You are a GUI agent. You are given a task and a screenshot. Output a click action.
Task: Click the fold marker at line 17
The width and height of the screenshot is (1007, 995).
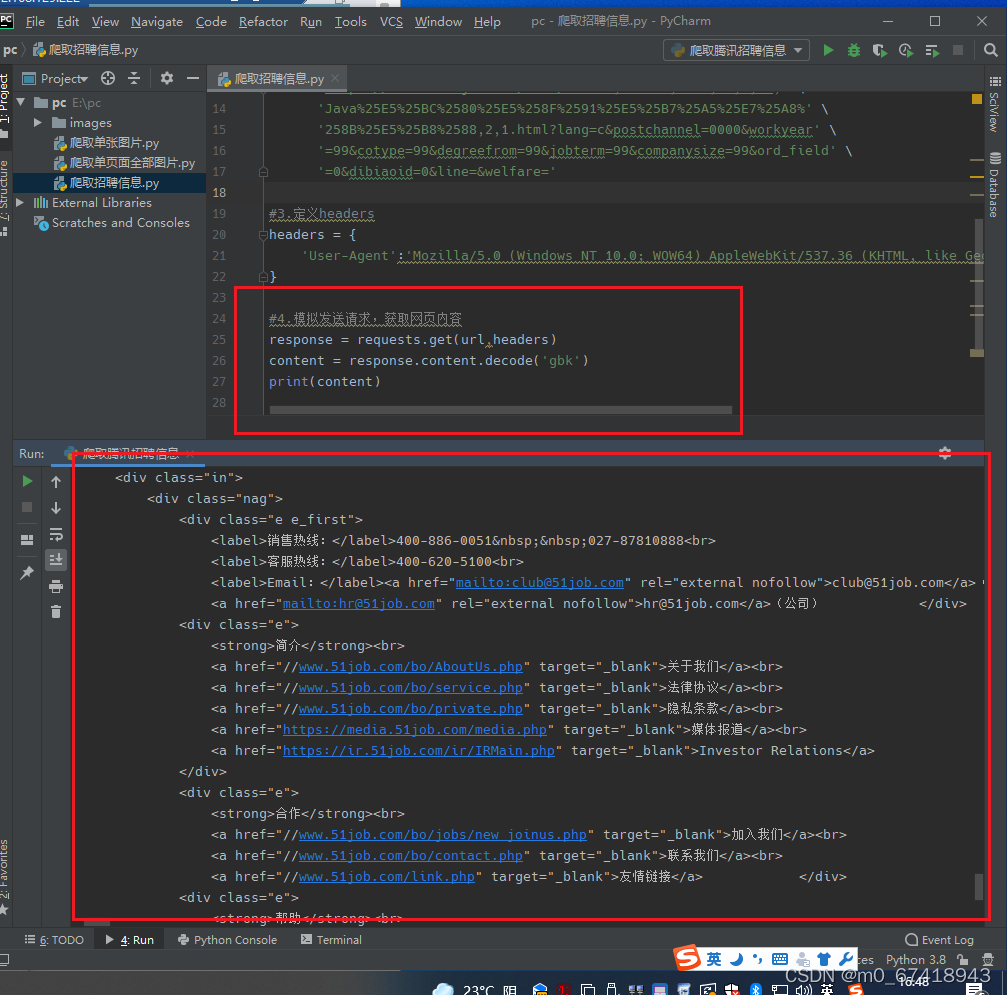pos(263,172)
